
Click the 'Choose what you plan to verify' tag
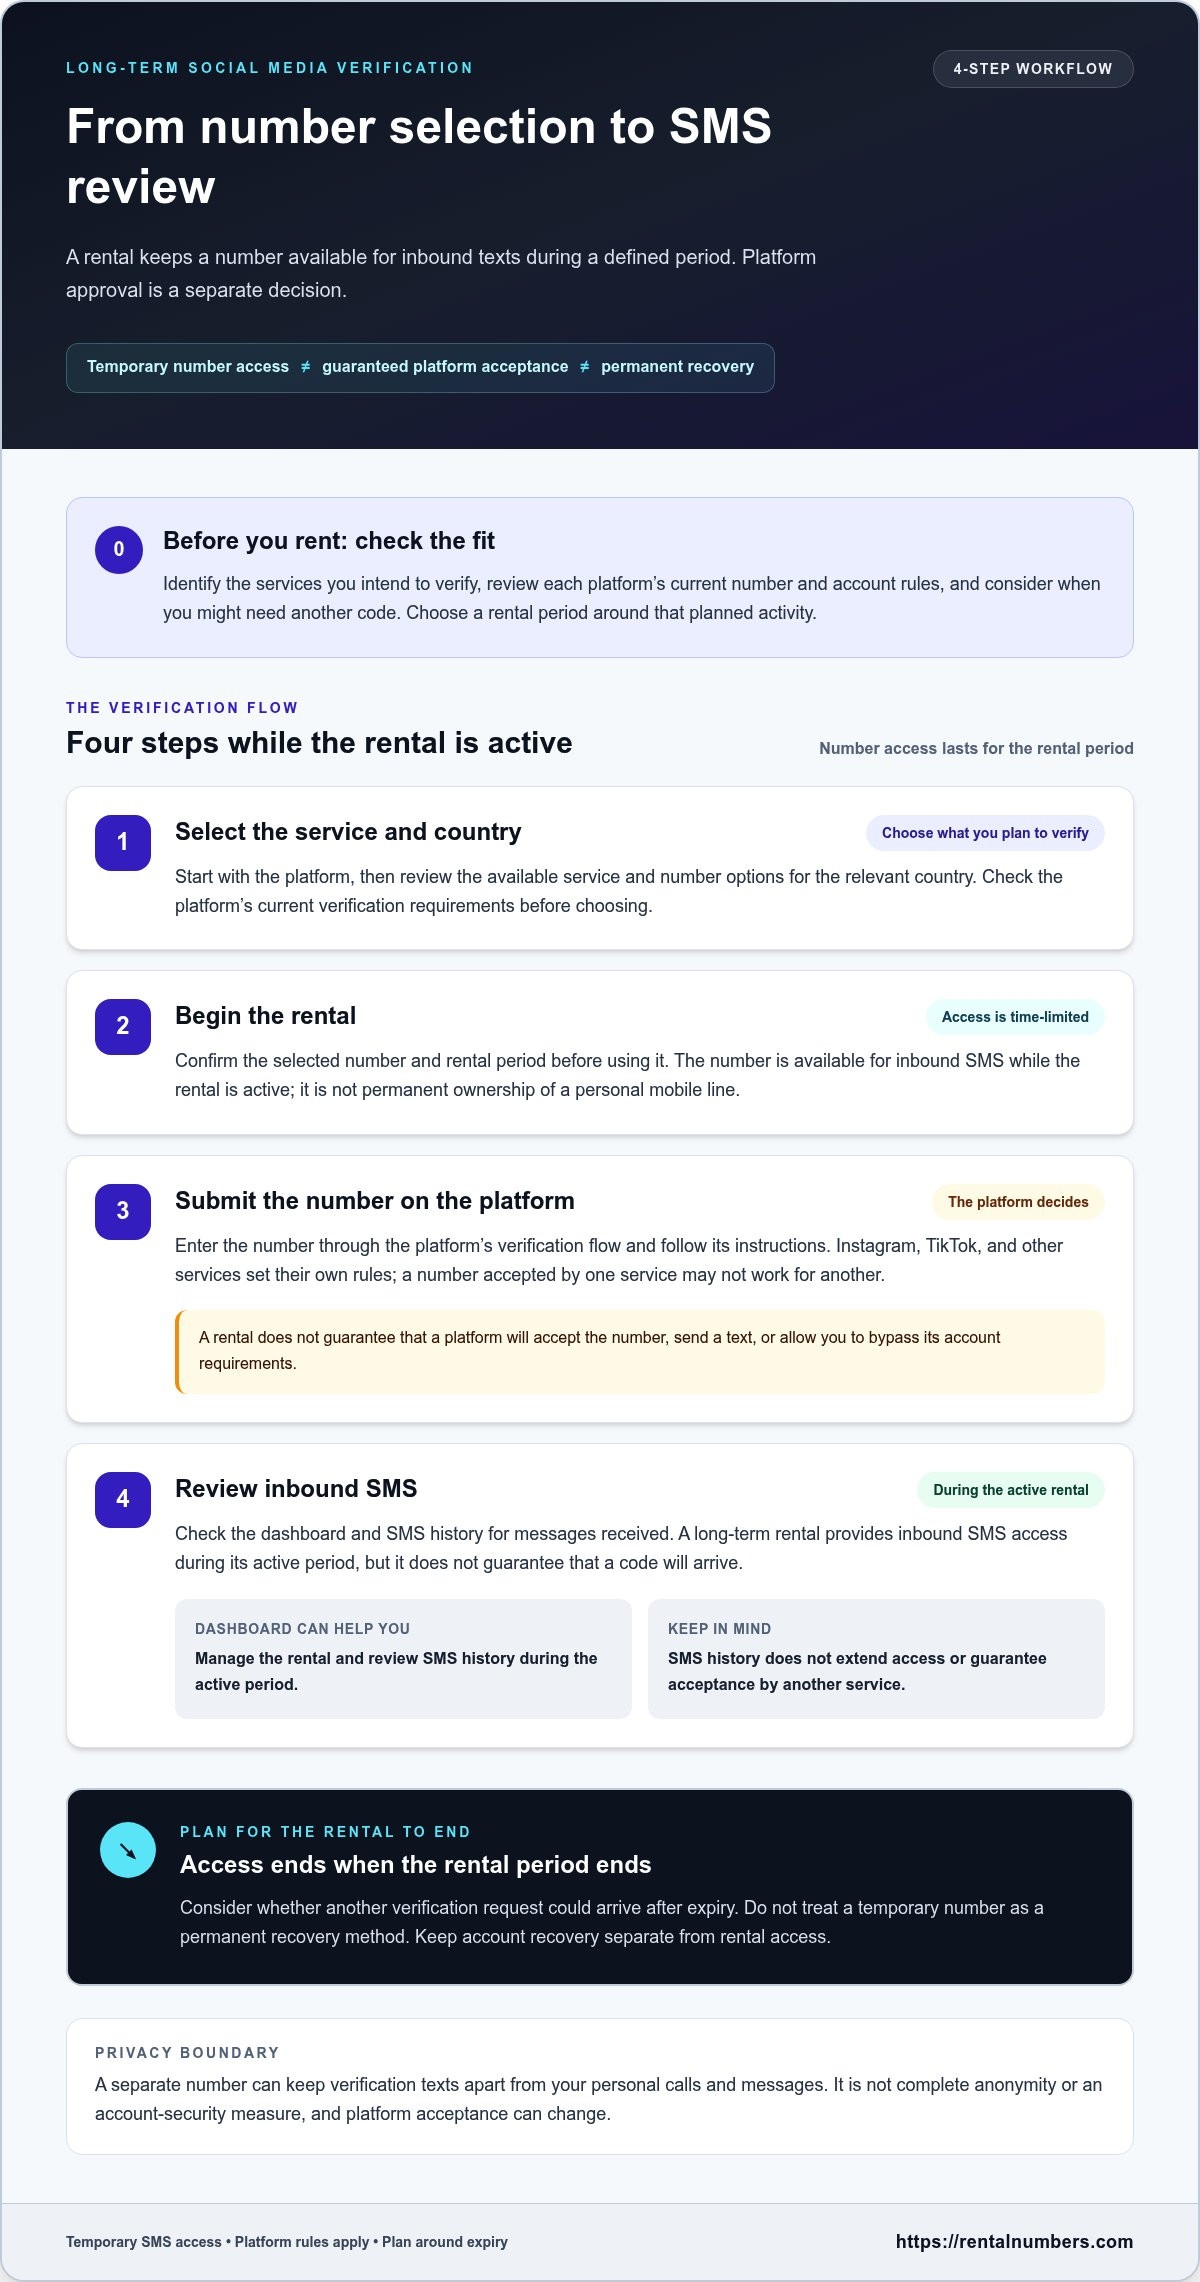(x=985, y=833)
